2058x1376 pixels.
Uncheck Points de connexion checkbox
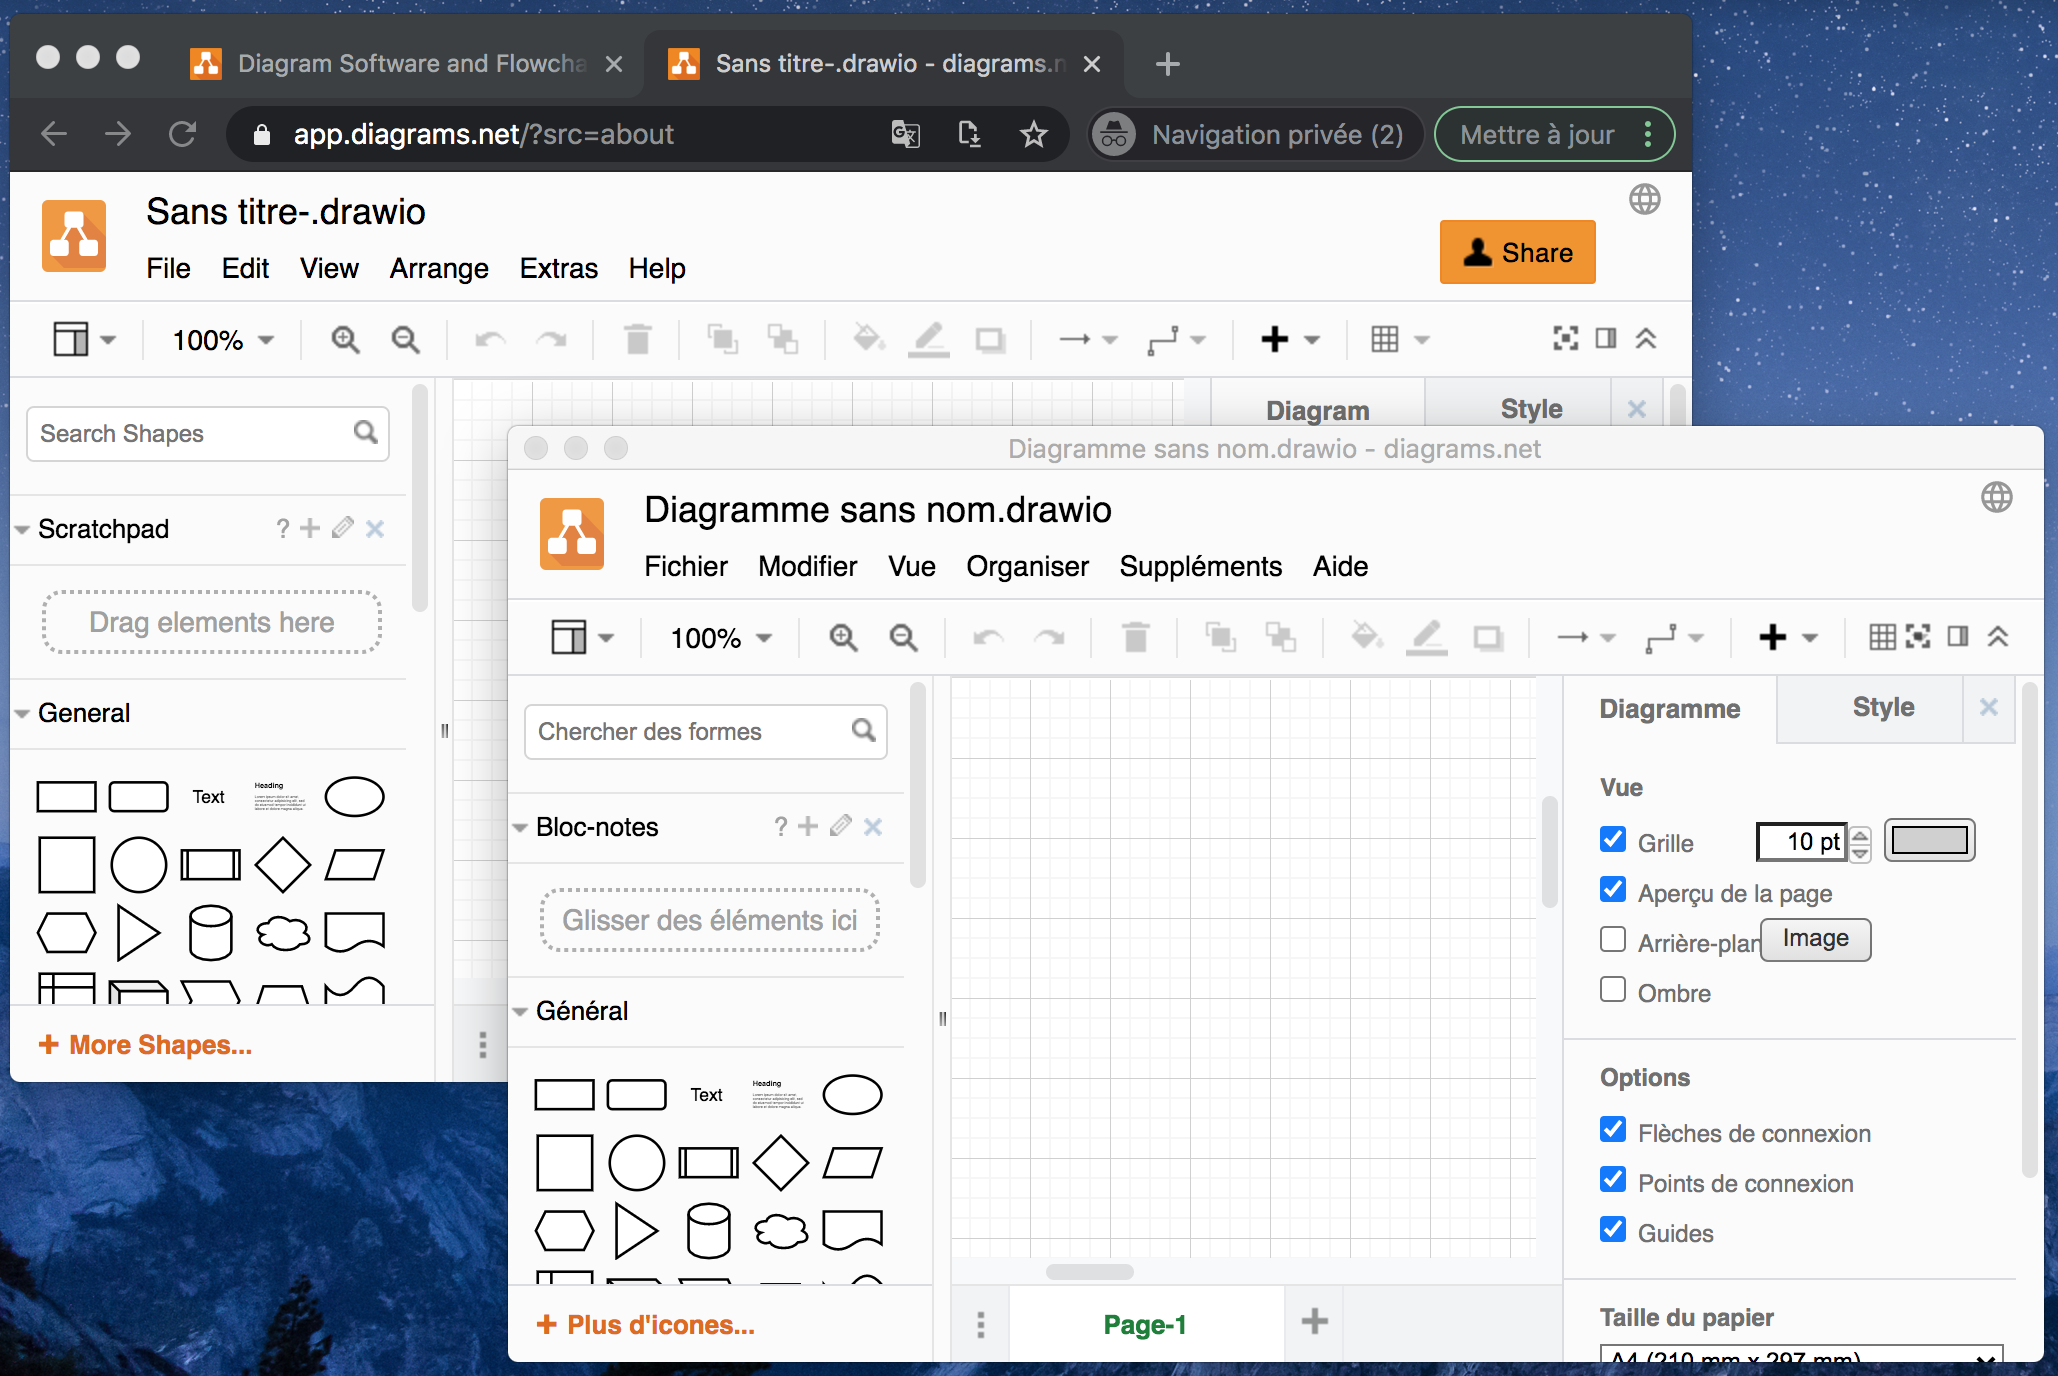[1612, 1179]
